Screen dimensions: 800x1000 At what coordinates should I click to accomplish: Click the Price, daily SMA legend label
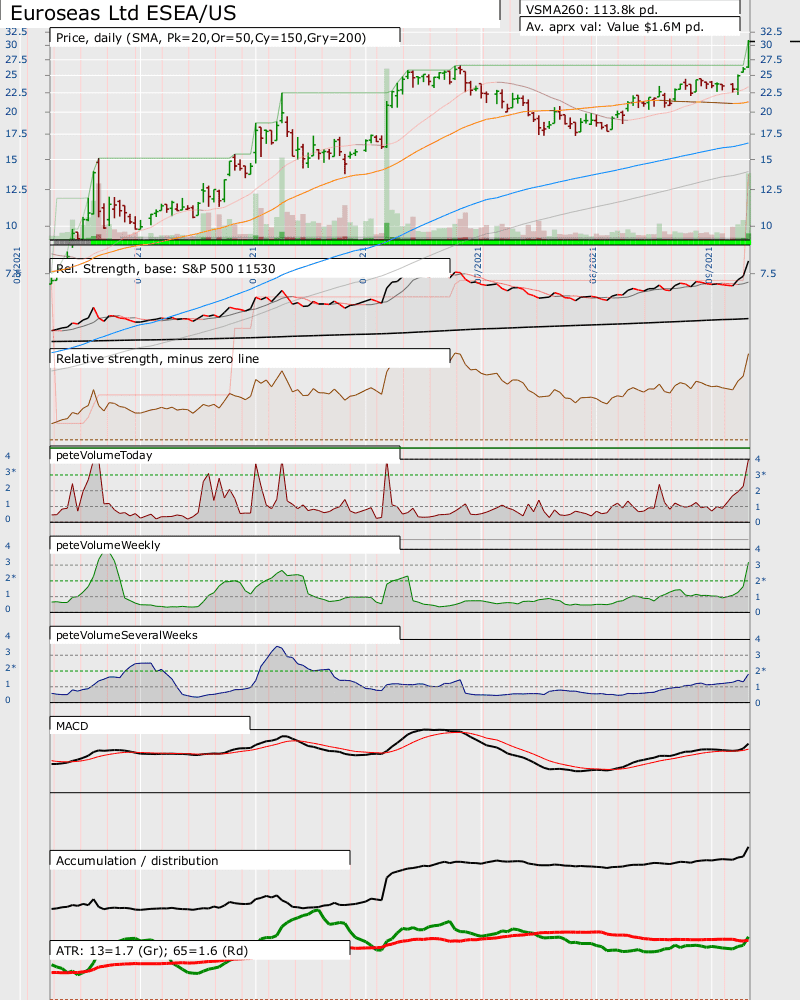pos(211,38)
